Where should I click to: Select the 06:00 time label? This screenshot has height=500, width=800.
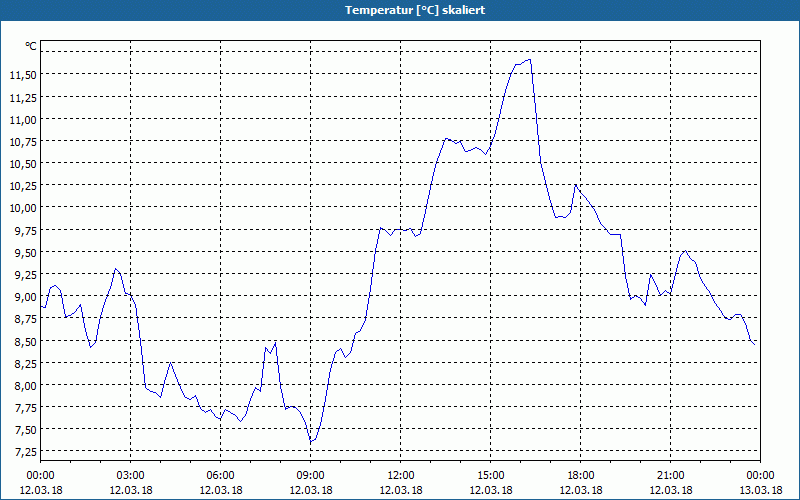pyautogui.click(x=220, y=476)
